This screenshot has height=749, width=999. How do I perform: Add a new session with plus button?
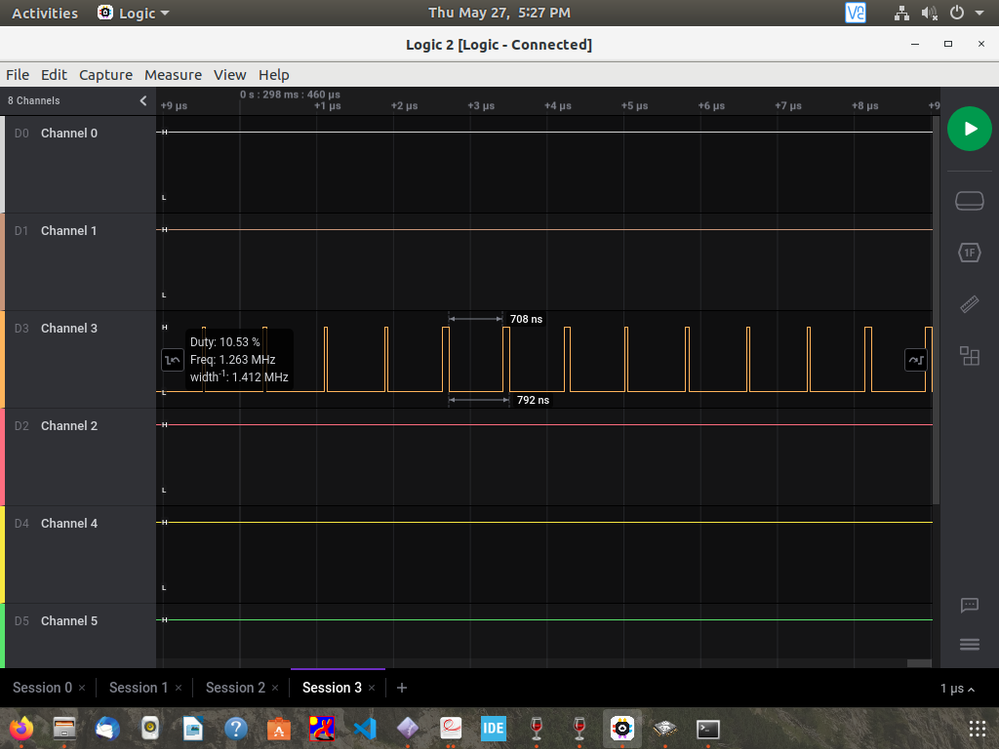pyautogui.click(x=401, y=688)
